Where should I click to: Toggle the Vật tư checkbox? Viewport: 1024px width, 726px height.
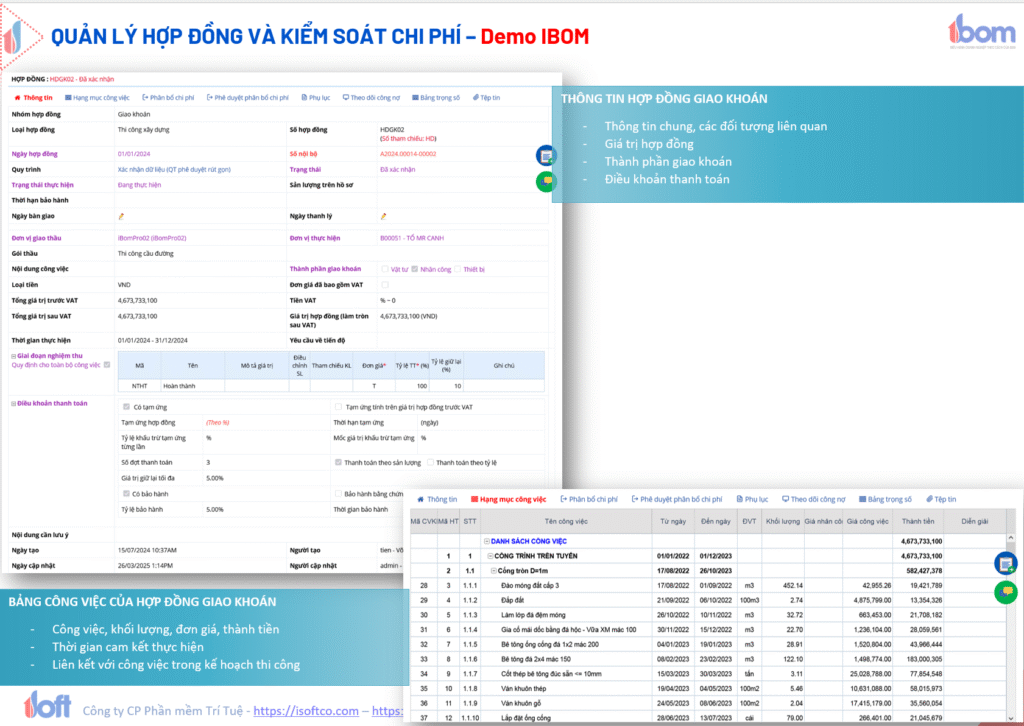click(384, 269)
